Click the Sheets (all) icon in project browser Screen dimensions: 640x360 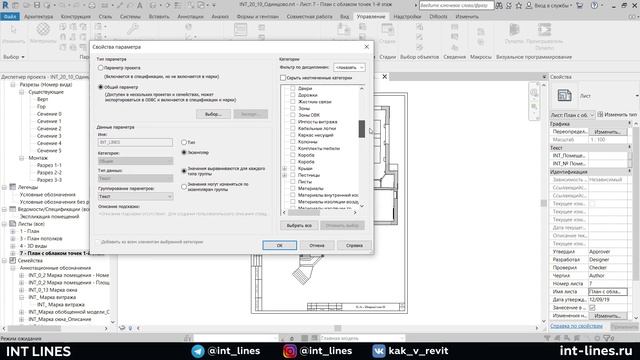coord(13,224)
